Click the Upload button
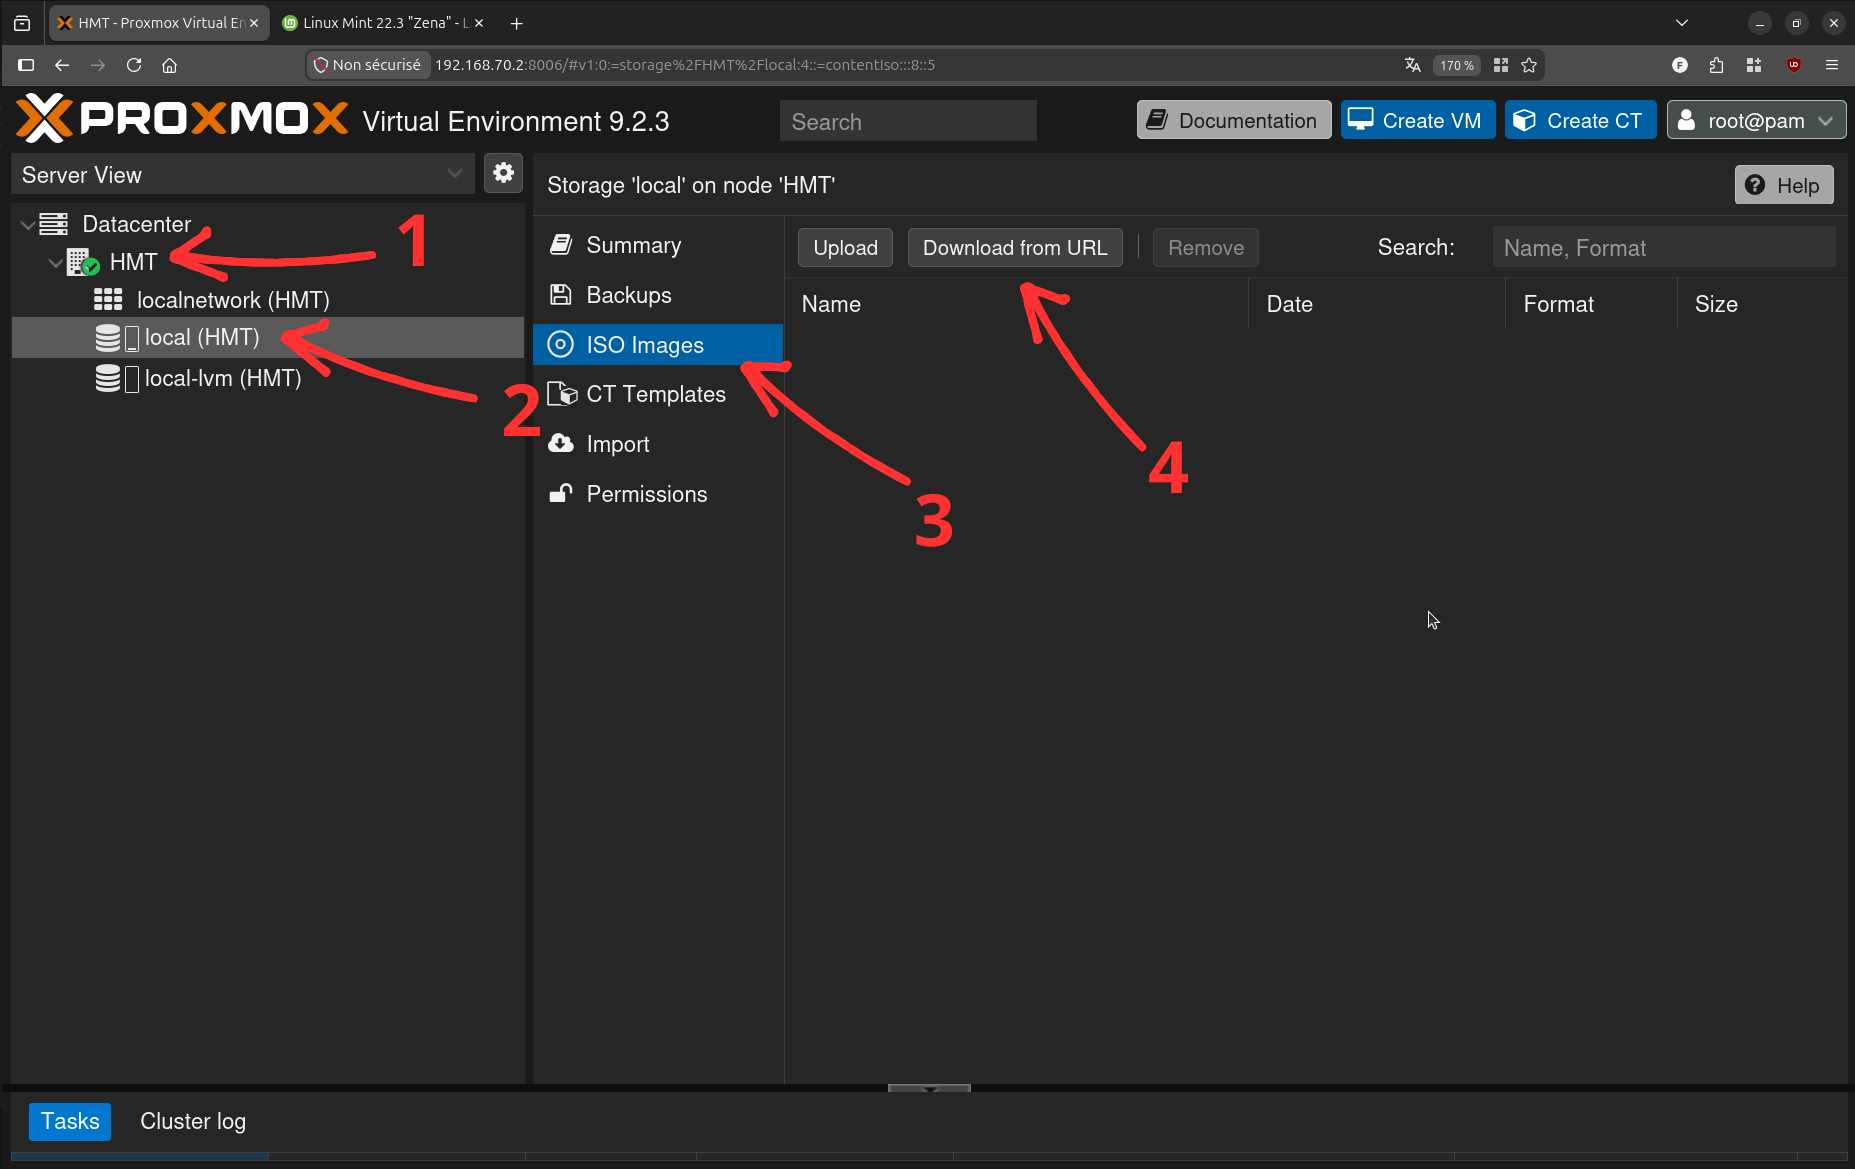Viewport: 1855px width, 1169px height. coord(845,248)
